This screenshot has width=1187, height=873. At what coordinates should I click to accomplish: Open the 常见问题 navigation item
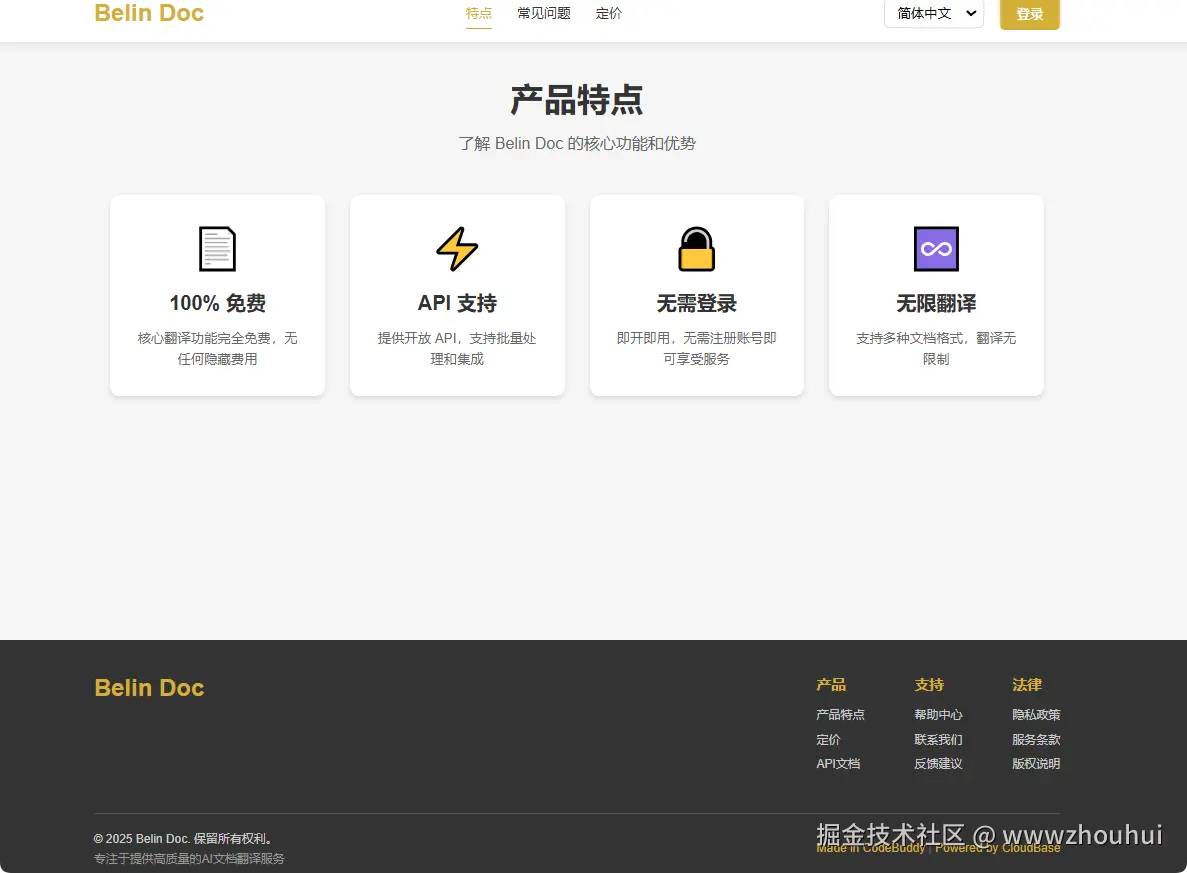point(544,14)
